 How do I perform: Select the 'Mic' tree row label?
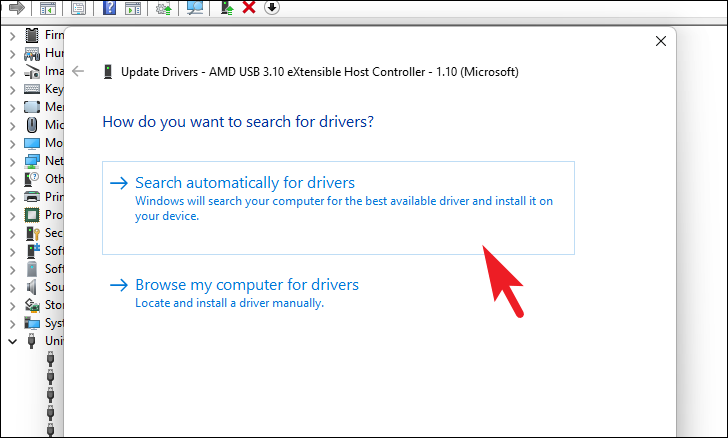point(54,125)
